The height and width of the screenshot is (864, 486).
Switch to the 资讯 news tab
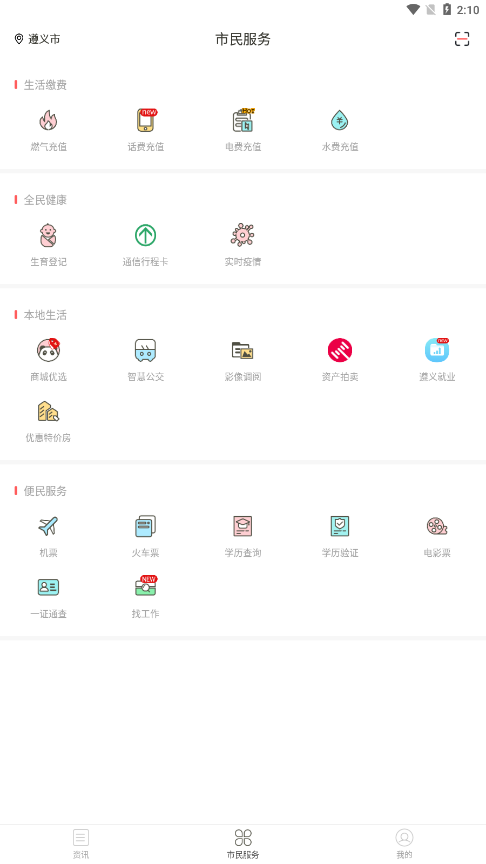click(x=81, y=844)
